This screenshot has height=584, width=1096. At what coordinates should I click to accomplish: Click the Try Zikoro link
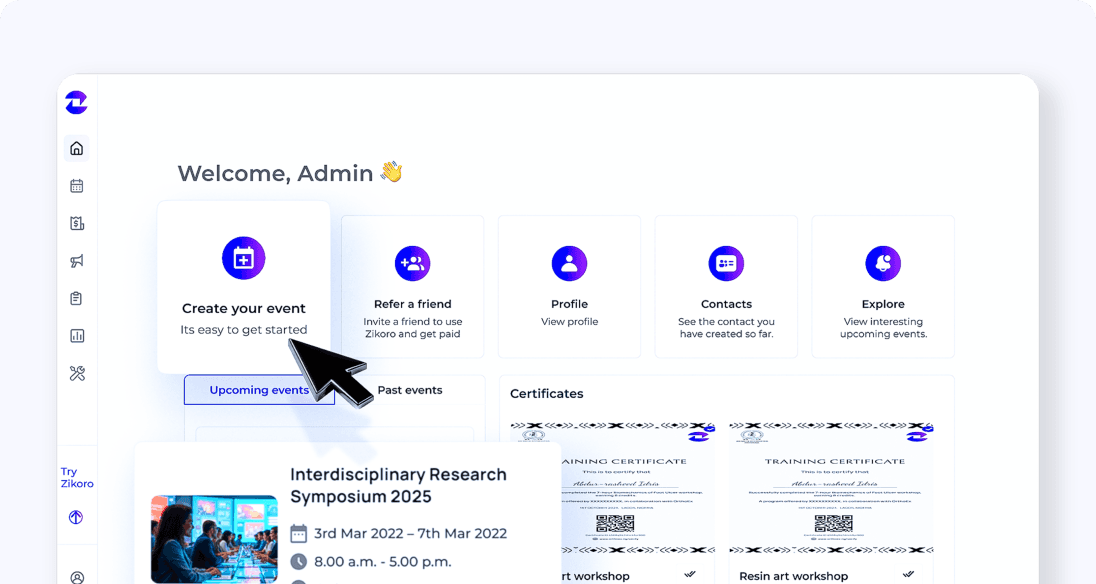(77, 477)
